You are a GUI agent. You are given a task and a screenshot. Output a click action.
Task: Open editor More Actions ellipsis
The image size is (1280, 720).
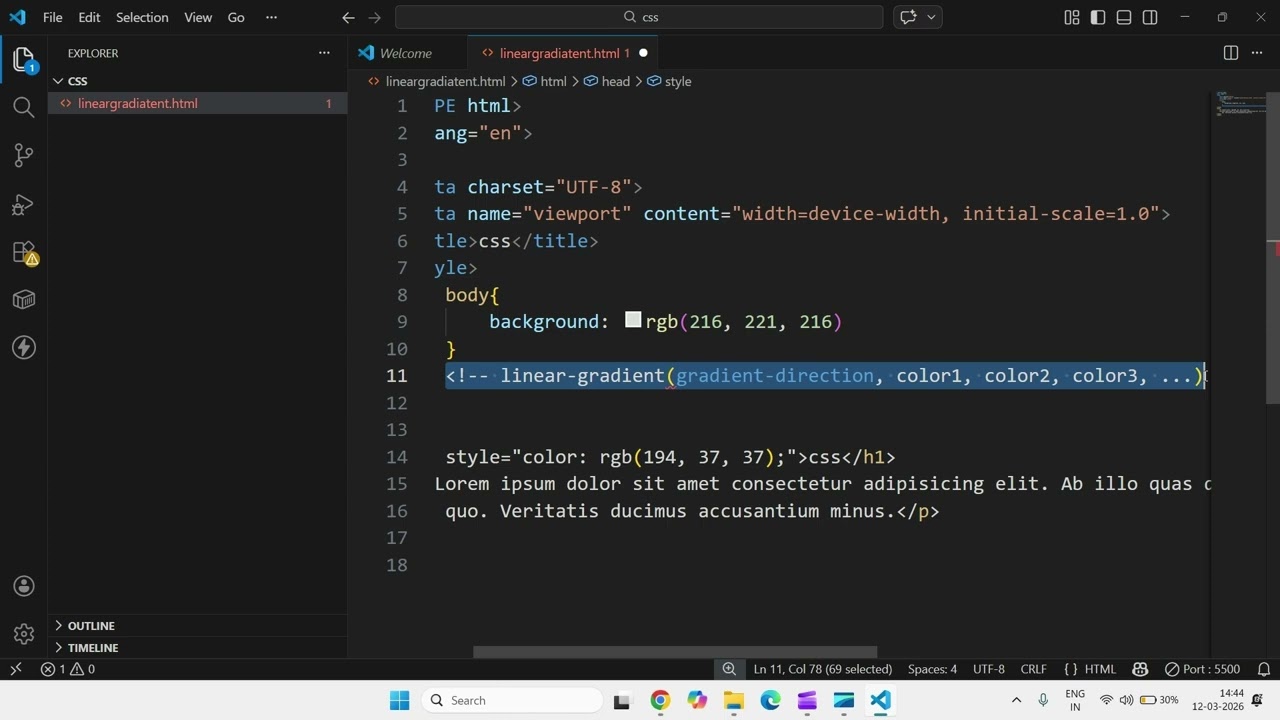click(x=1258, y=53)
